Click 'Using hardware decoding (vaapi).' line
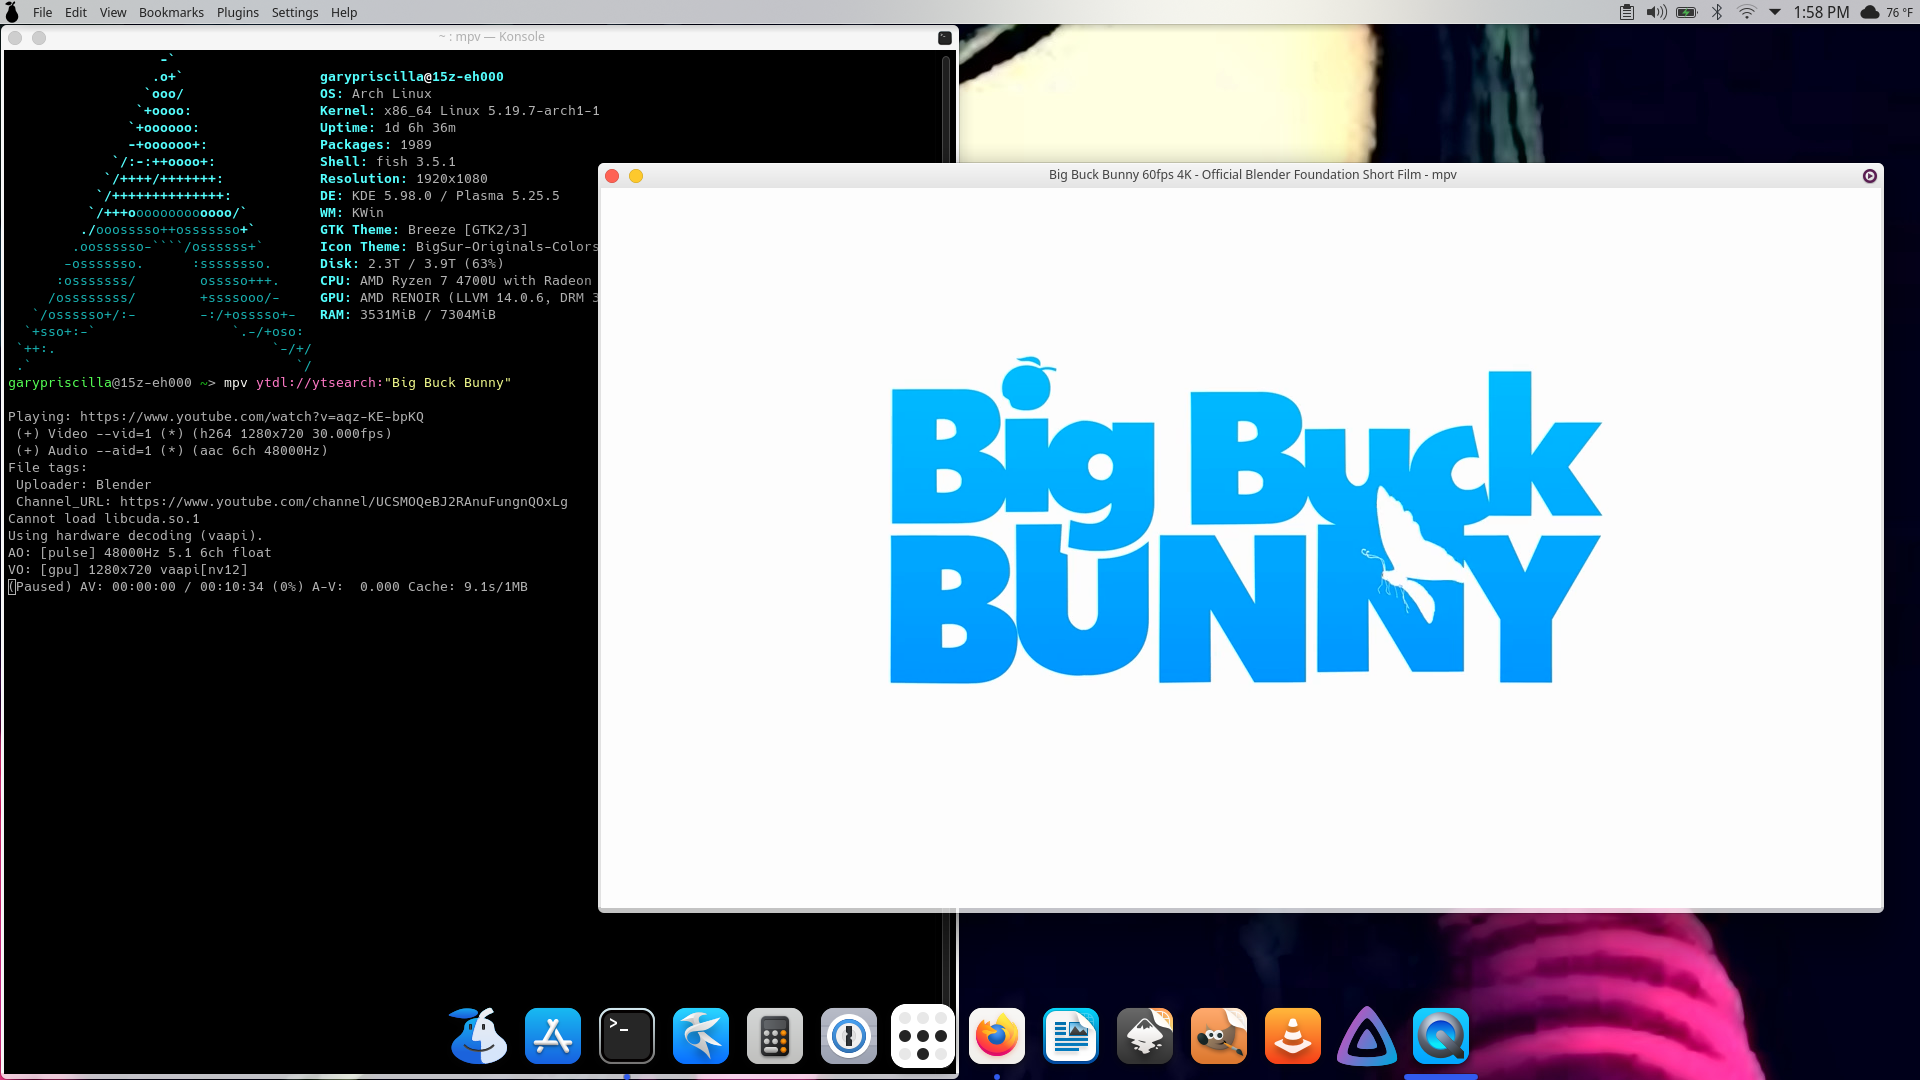 coord(136,536)
